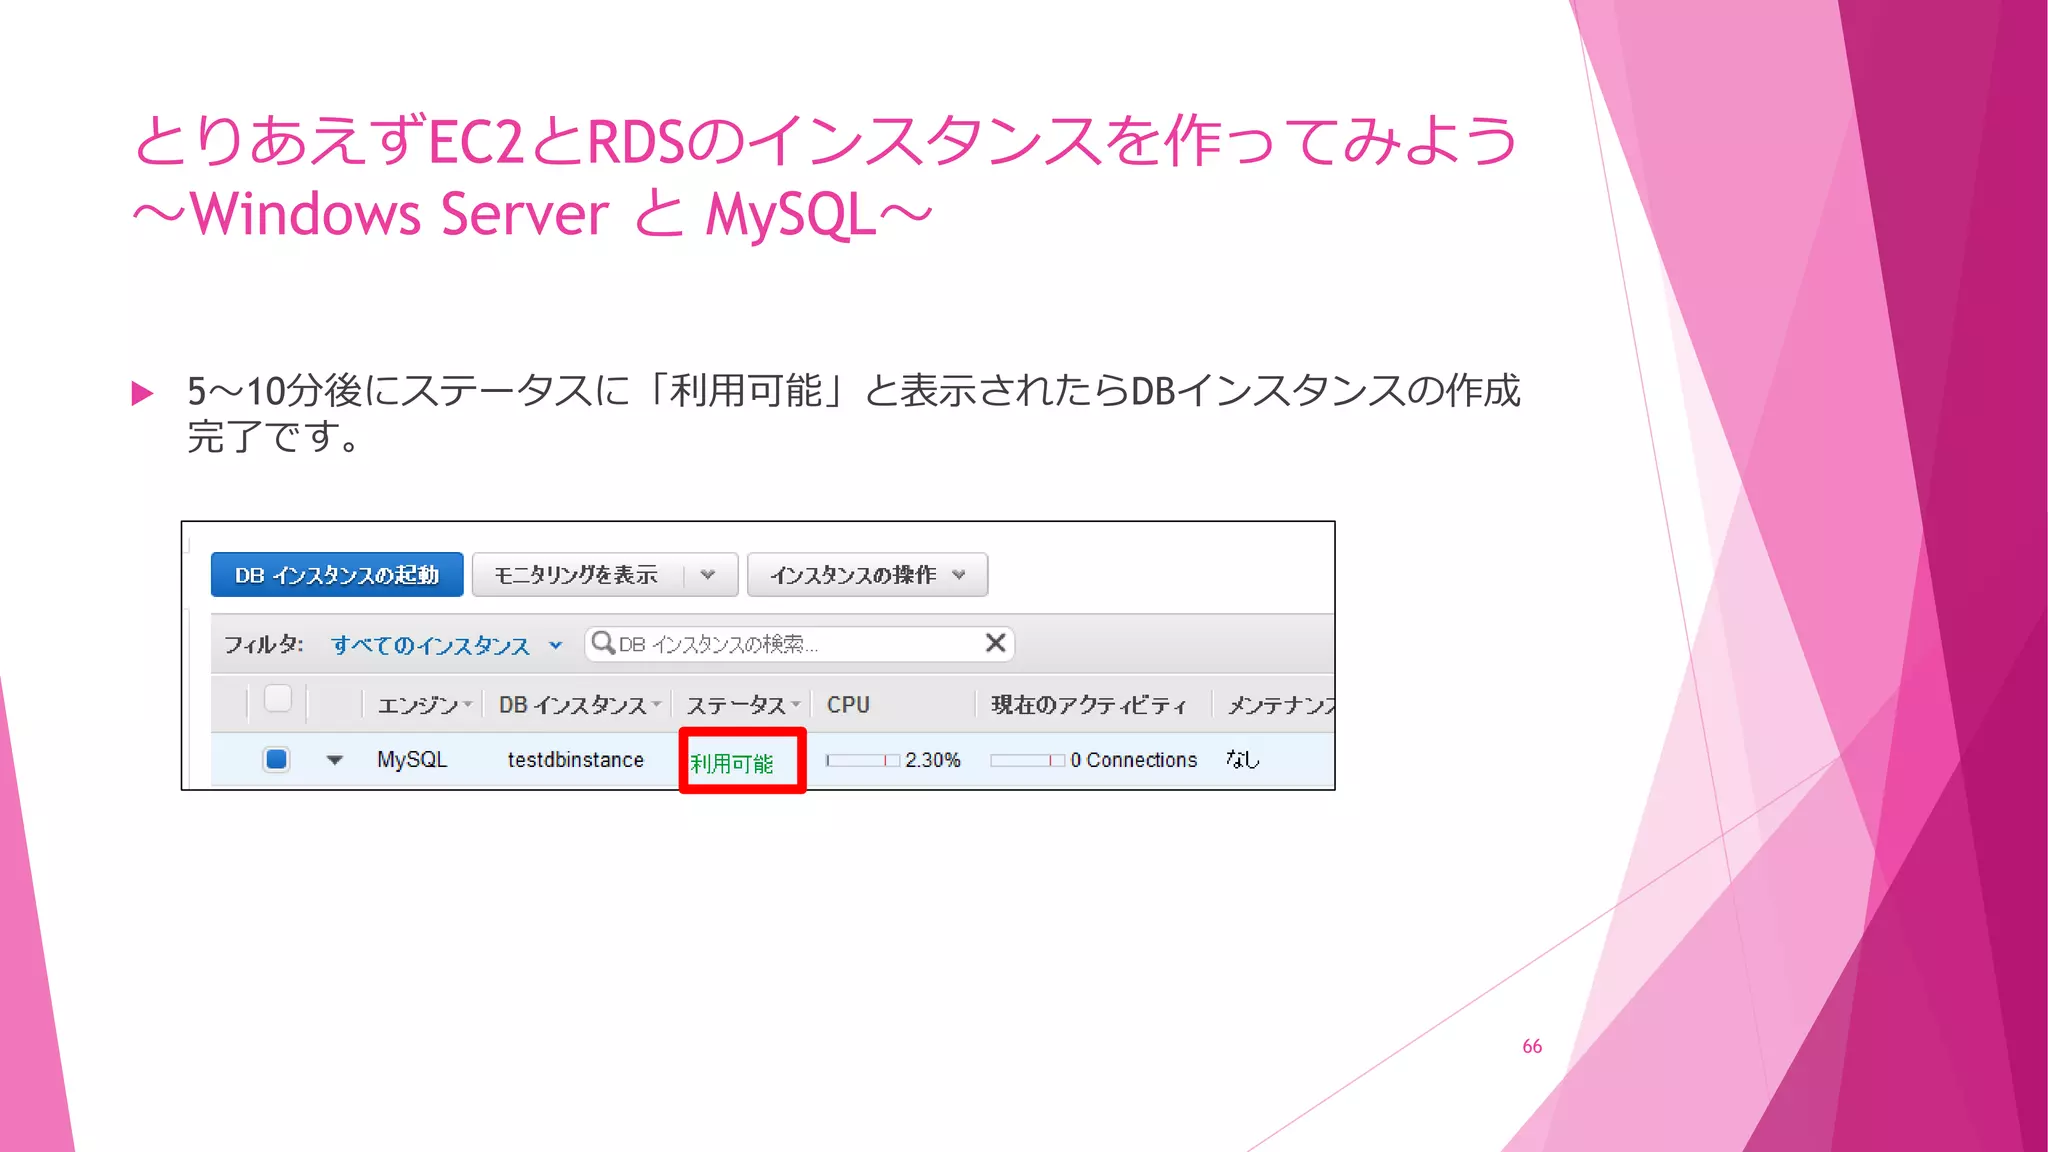This screenshot has width=2048, height=1152.
Task: Click the 利用可能 status text
Action: tap(732, 764)
